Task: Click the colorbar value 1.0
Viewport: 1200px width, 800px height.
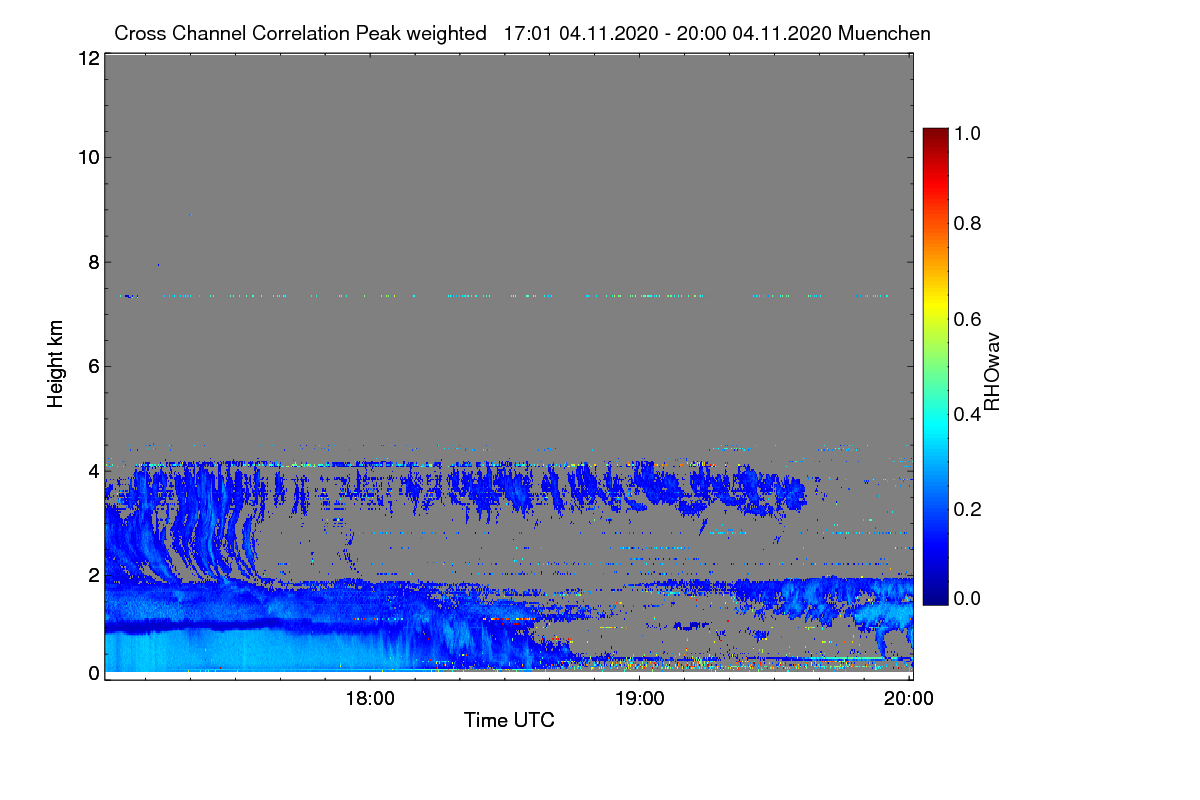Action: tap(969, 132)
